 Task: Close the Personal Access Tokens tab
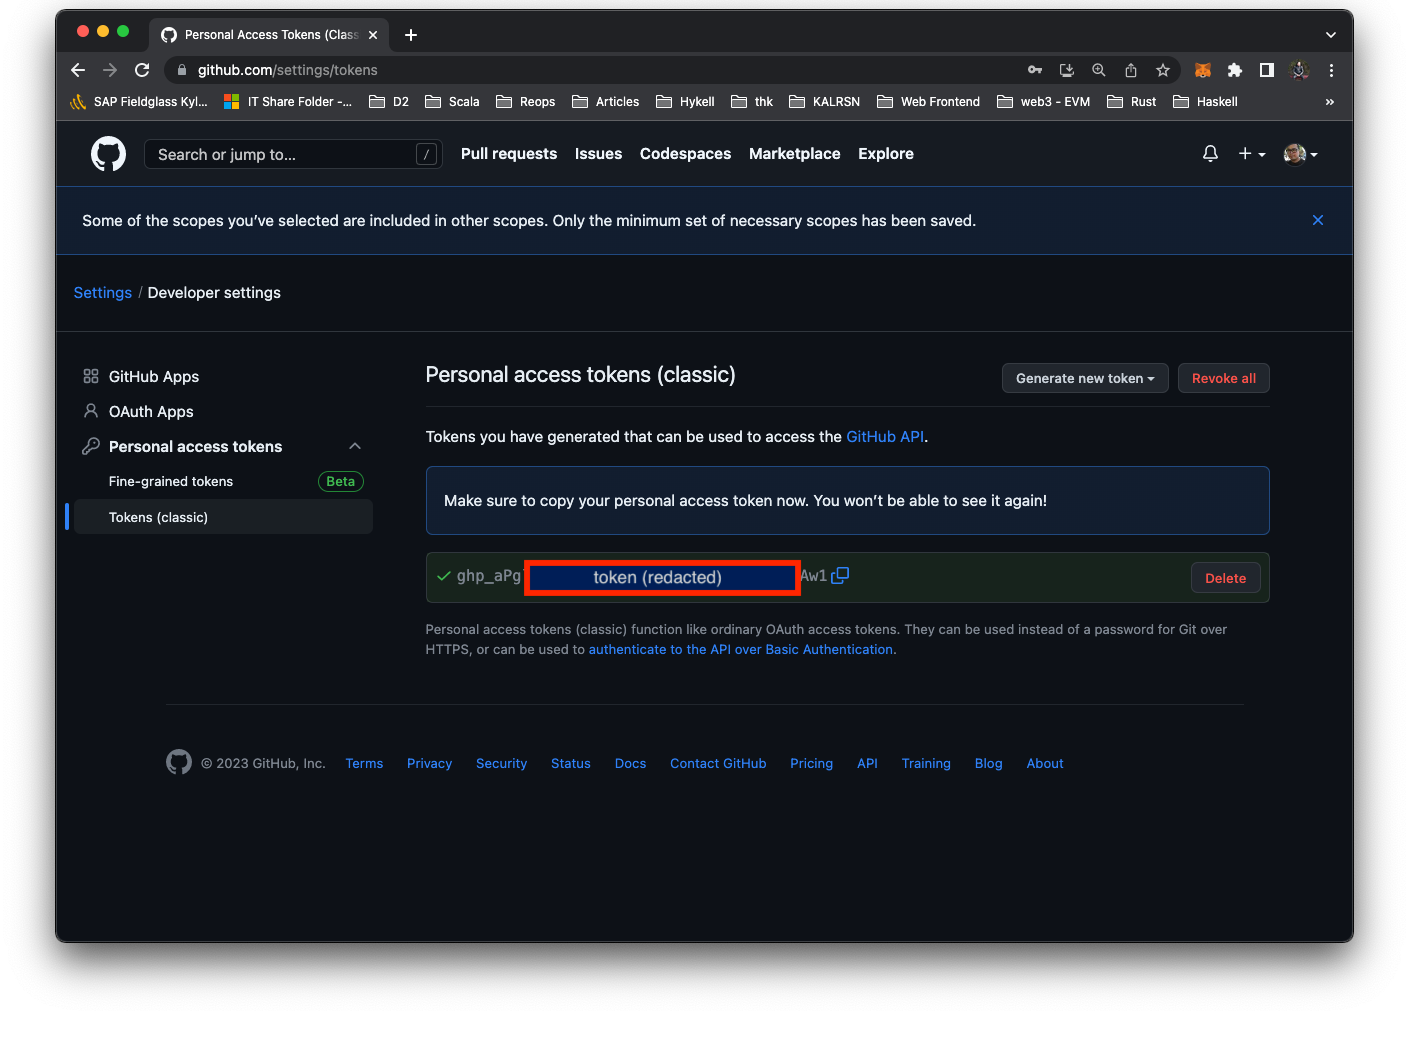coord(373,35)
